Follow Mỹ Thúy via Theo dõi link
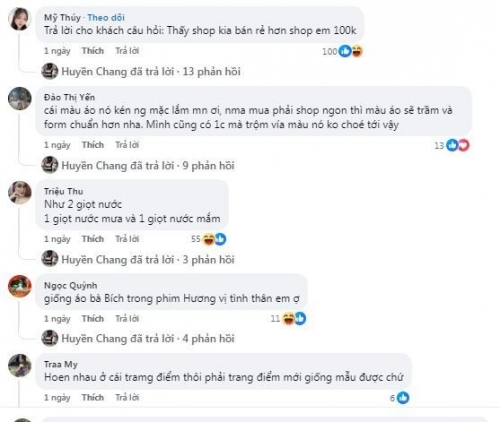The width and height of the screenshot is (500, 422). click(106, 18)
